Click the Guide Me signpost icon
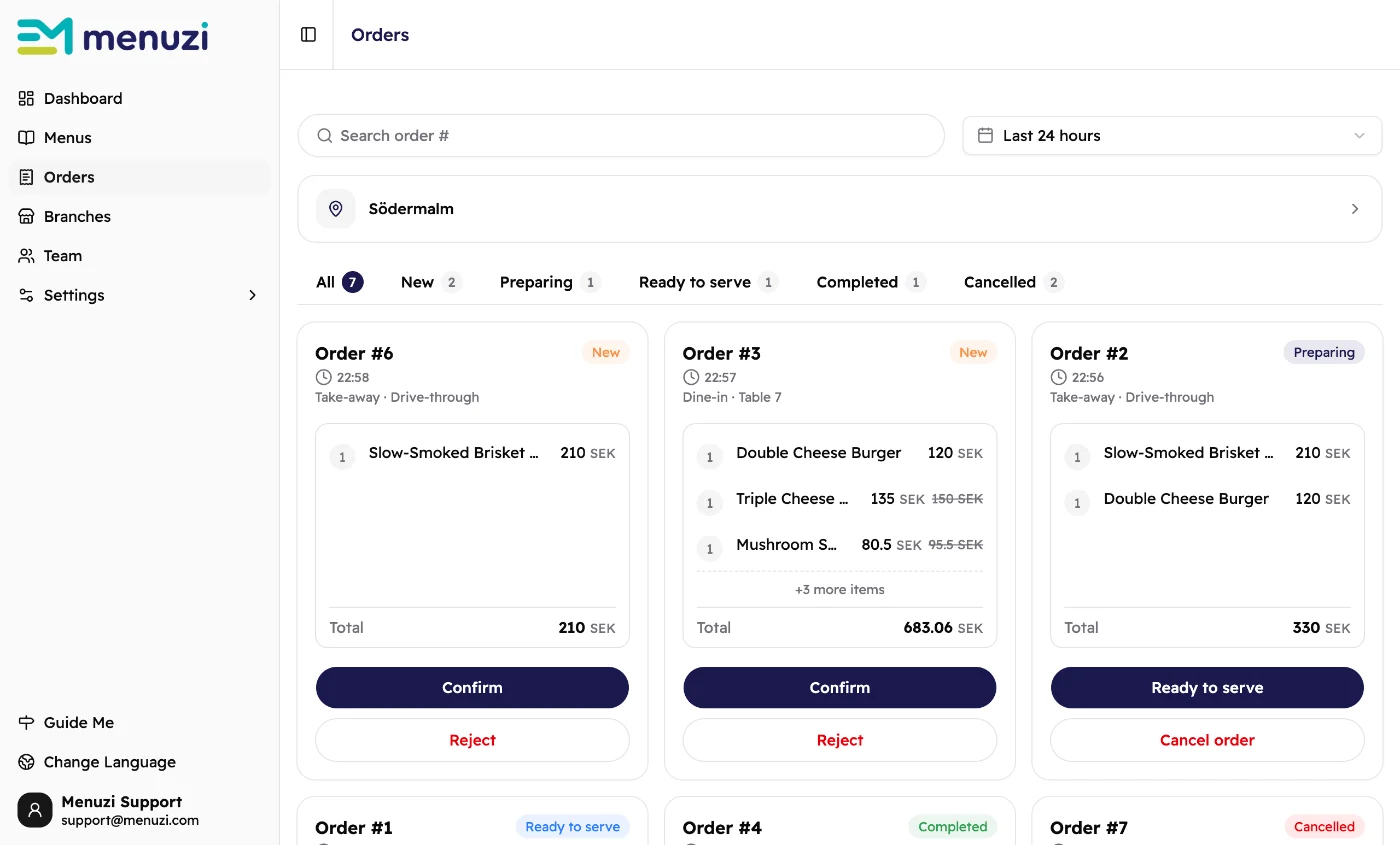The image size is (1400, 845). point(27,722)
